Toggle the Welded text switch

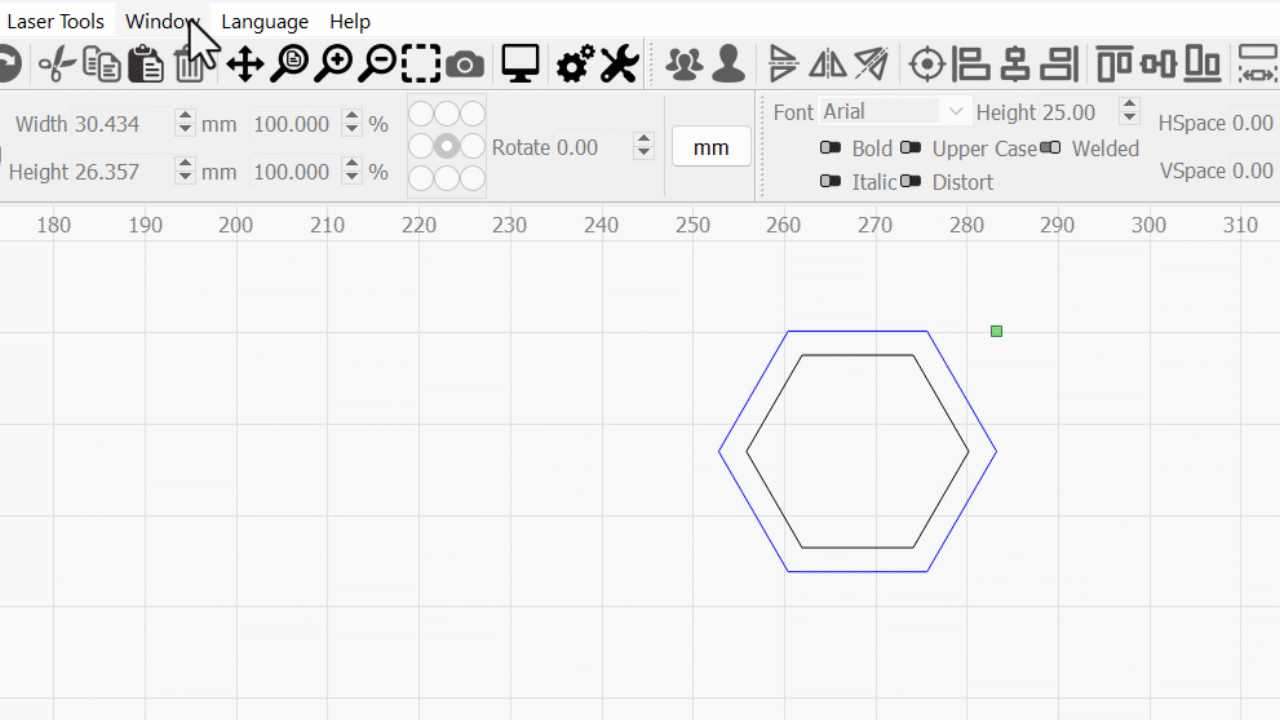pyautogui.click(x=1050, y=148)
